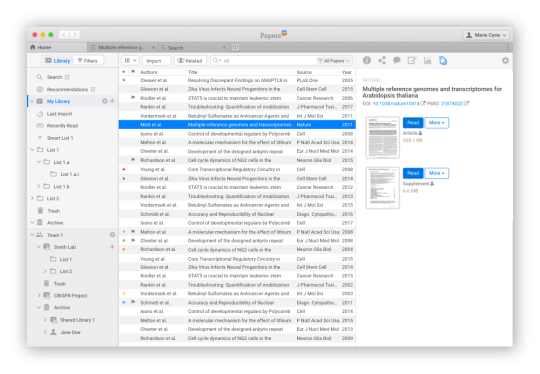Toggle flag on Melton et al. 2008 row
This screenshot has width=540, height=374.
133,231
